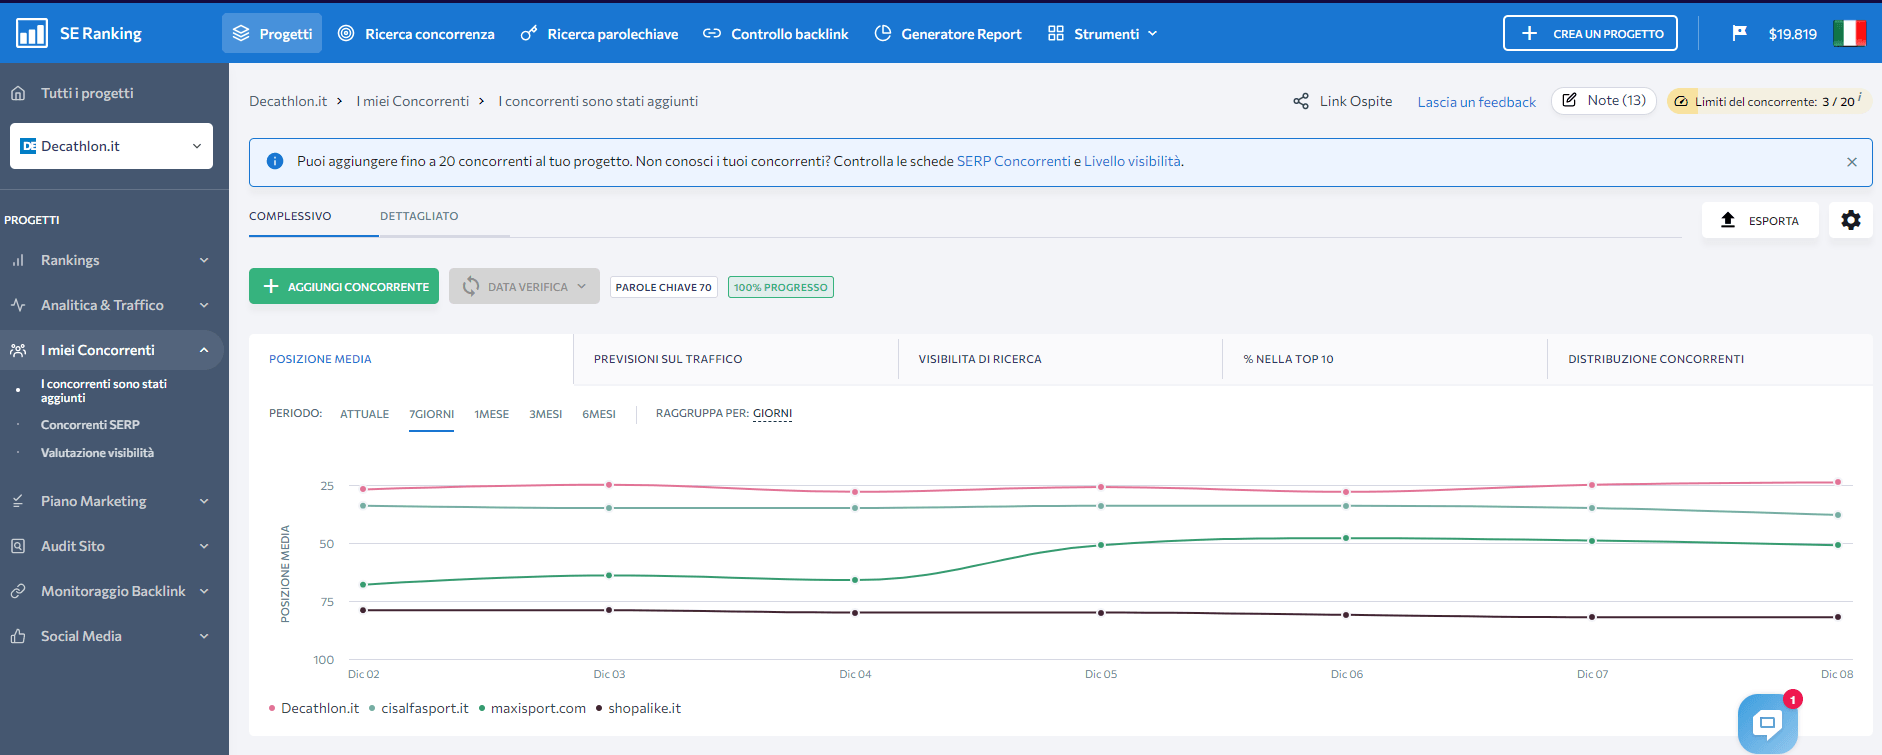Viewport: 1882px width, 755px height.
Task: Switch to the COMPLESSIVO tab
Action: 290,216
